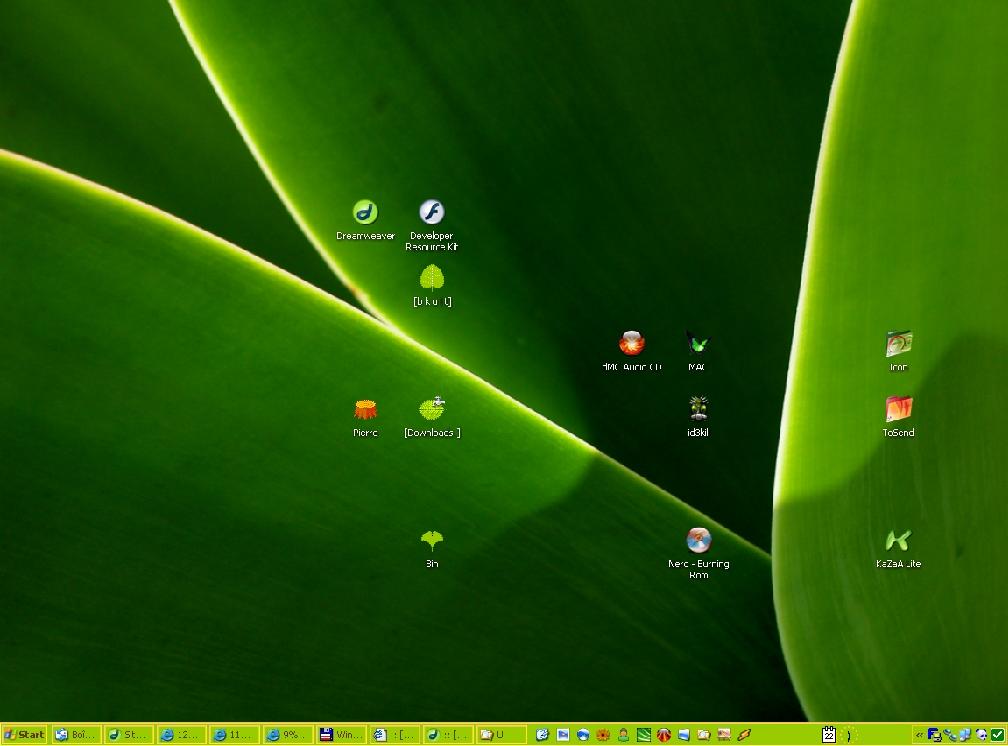The image size is (1008, 746).
Task: Click the green checkmark tray icon
Action: pyautogui.click(x=997, y=734)
